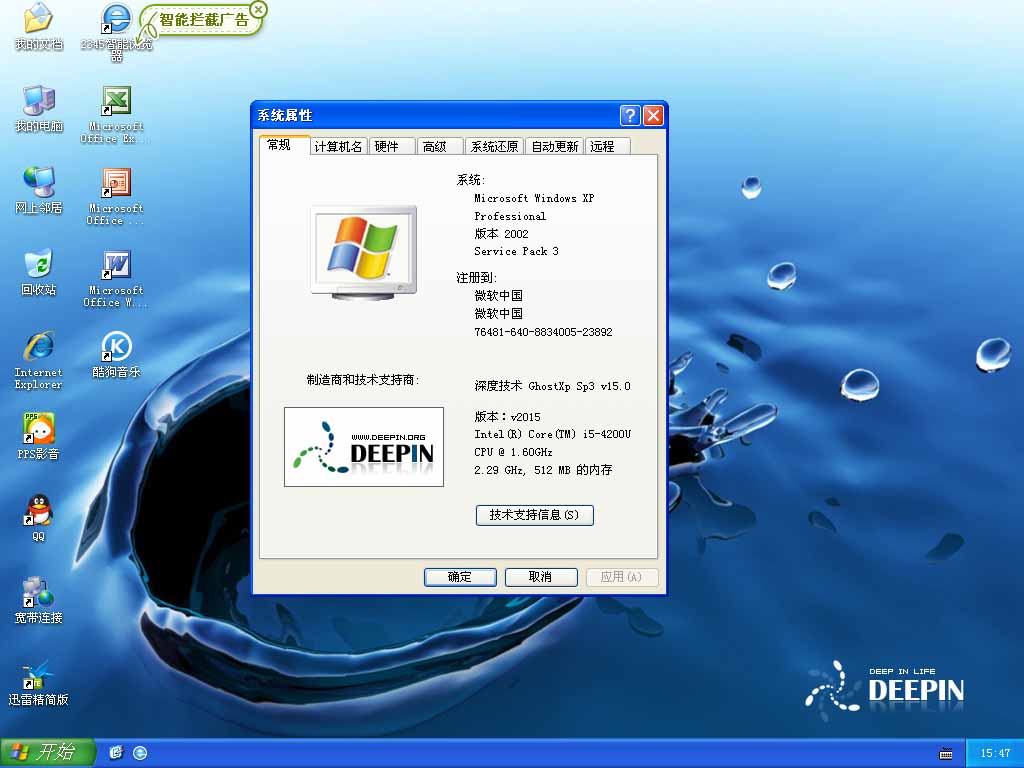1024x768 pixels.
Task: Click the show desktop quick launch icon
Action: click(x=116, y=752)
